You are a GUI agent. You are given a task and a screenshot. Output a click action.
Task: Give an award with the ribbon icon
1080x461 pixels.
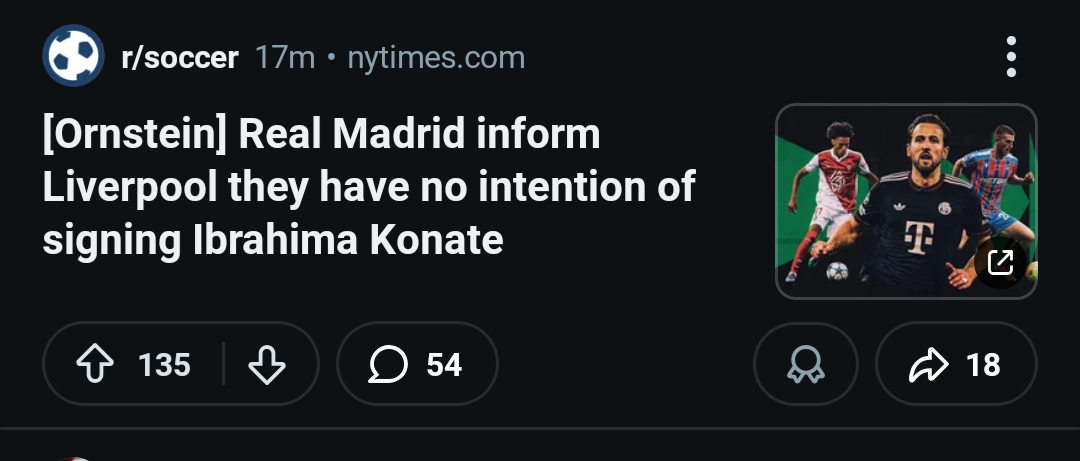[x=805, y=365]
